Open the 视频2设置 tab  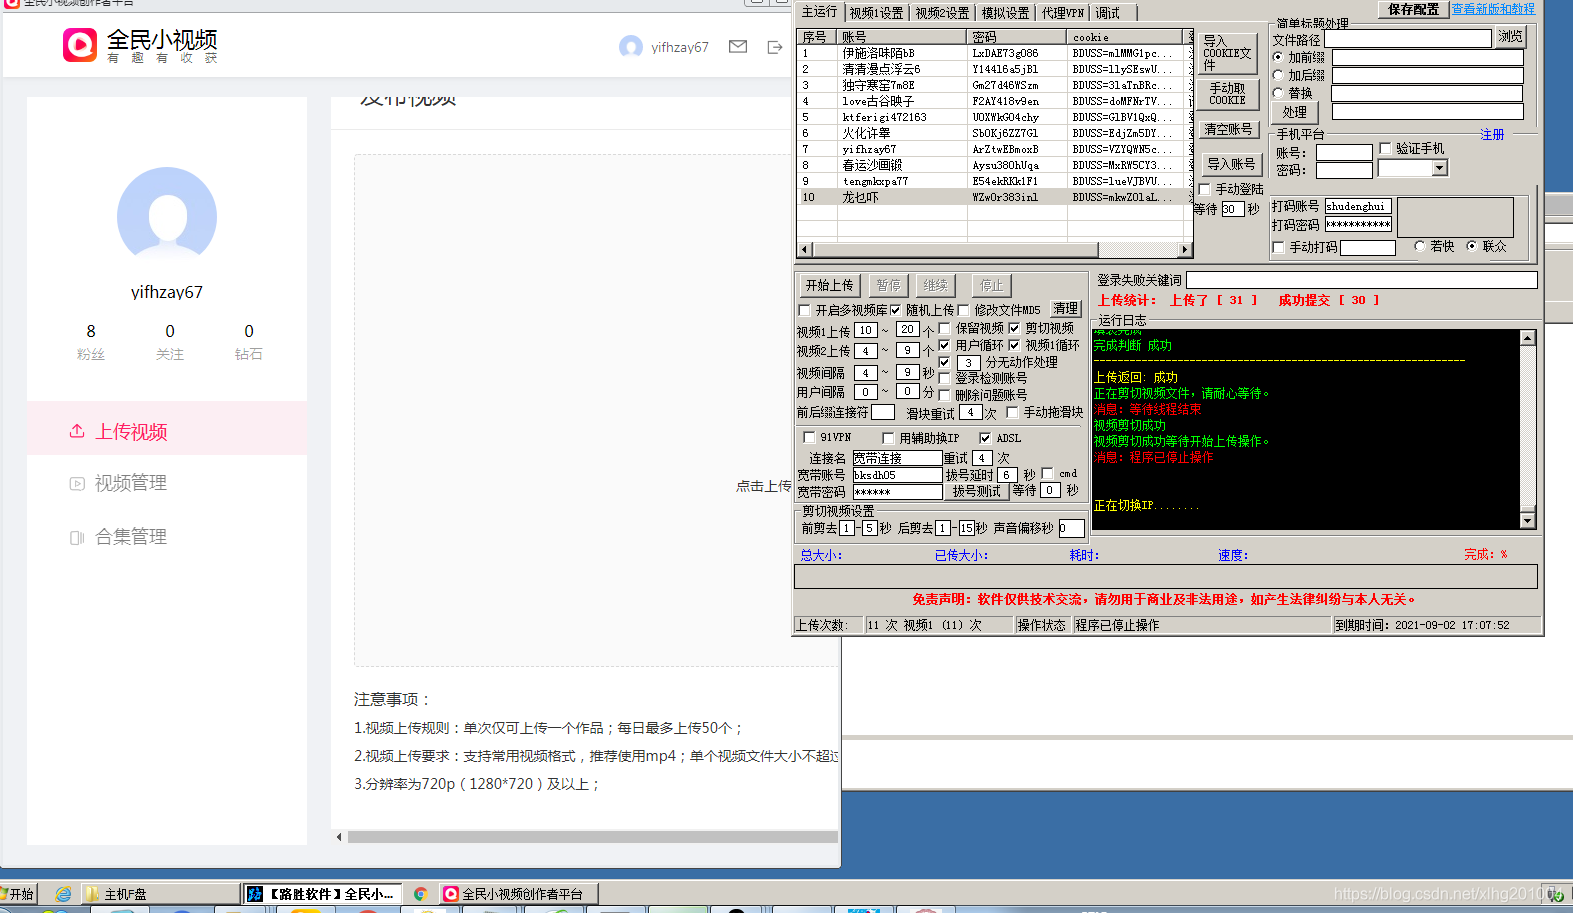(942, 13)
